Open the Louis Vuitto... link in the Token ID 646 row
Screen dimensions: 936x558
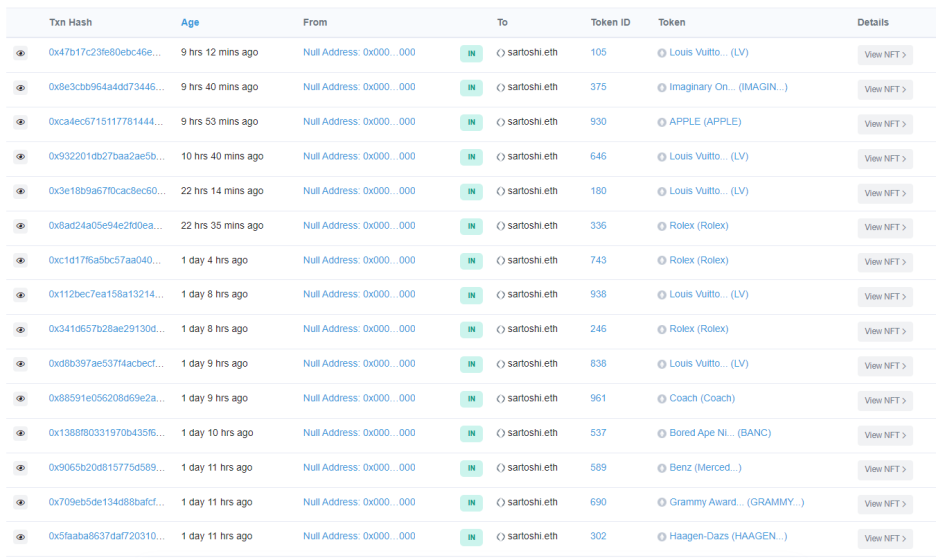(x=709, y=156)
